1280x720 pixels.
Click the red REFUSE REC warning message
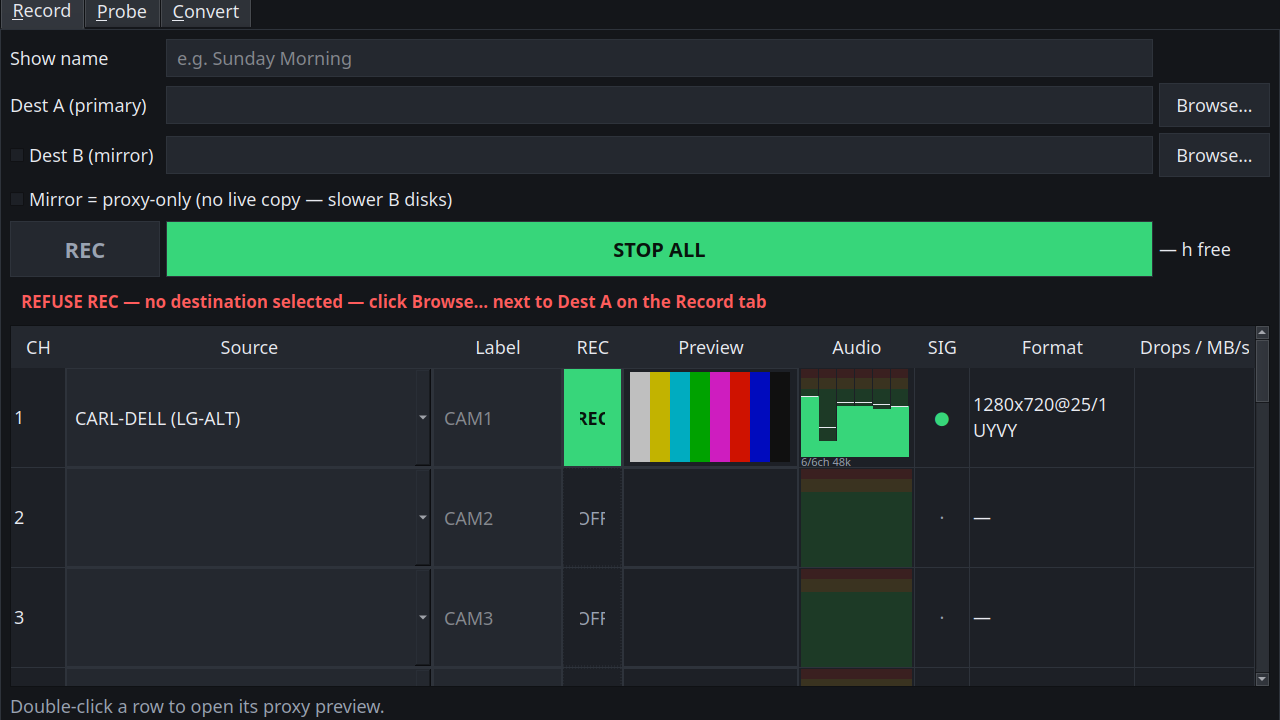click(394, 302)
